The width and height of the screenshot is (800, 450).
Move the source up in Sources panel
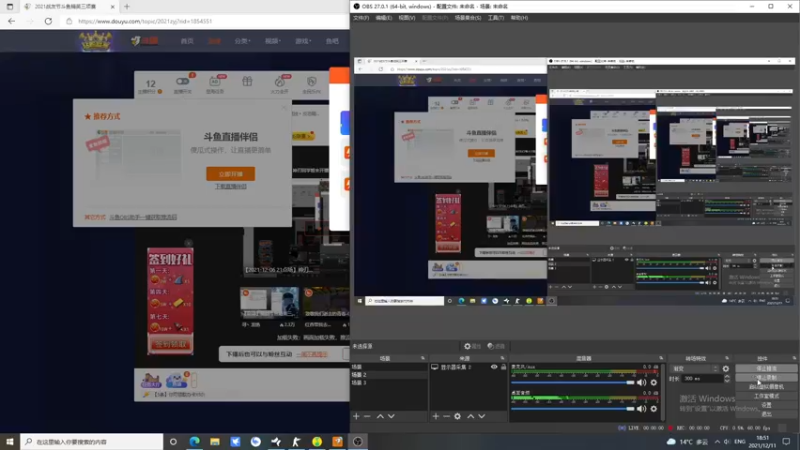pyautogui.click(x=470, y=416)
